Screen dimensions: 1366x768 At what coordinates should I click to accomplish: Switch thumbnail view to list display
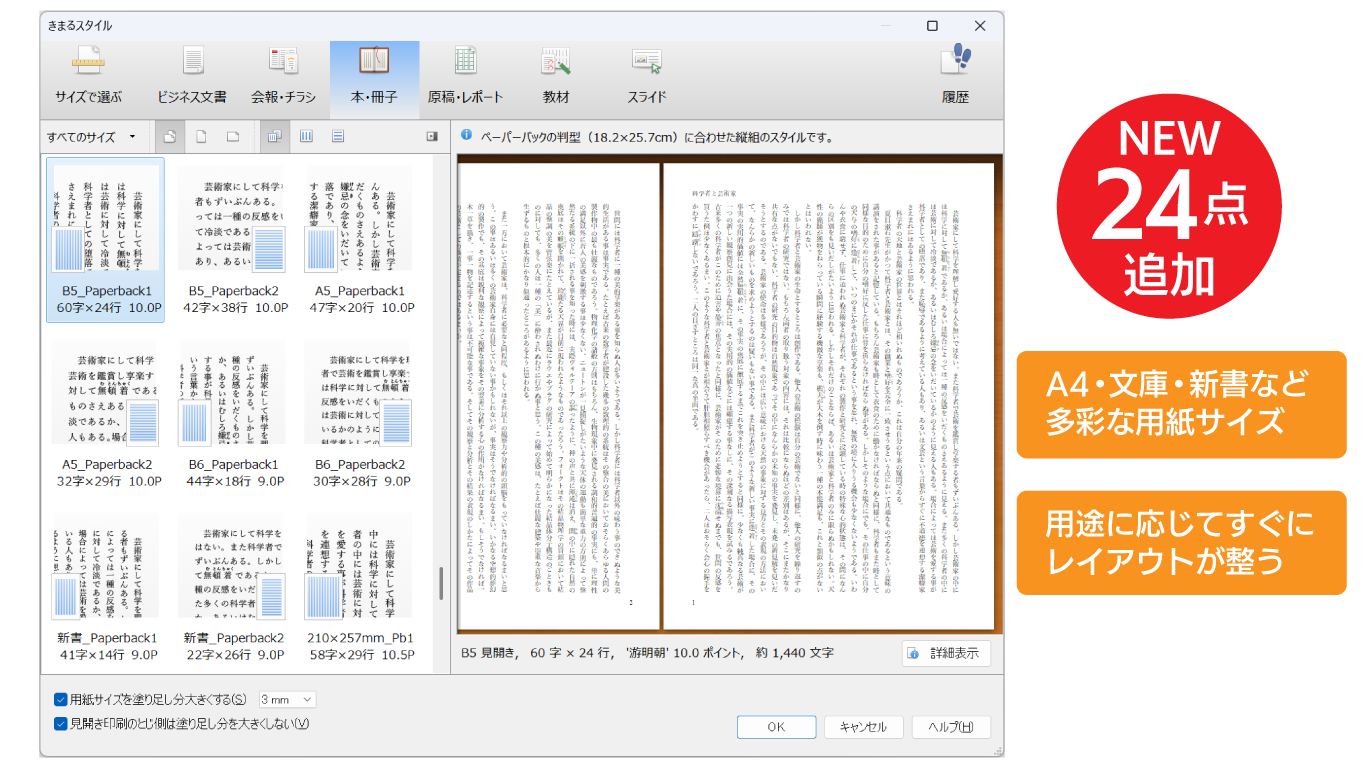[x=338, y=136]
